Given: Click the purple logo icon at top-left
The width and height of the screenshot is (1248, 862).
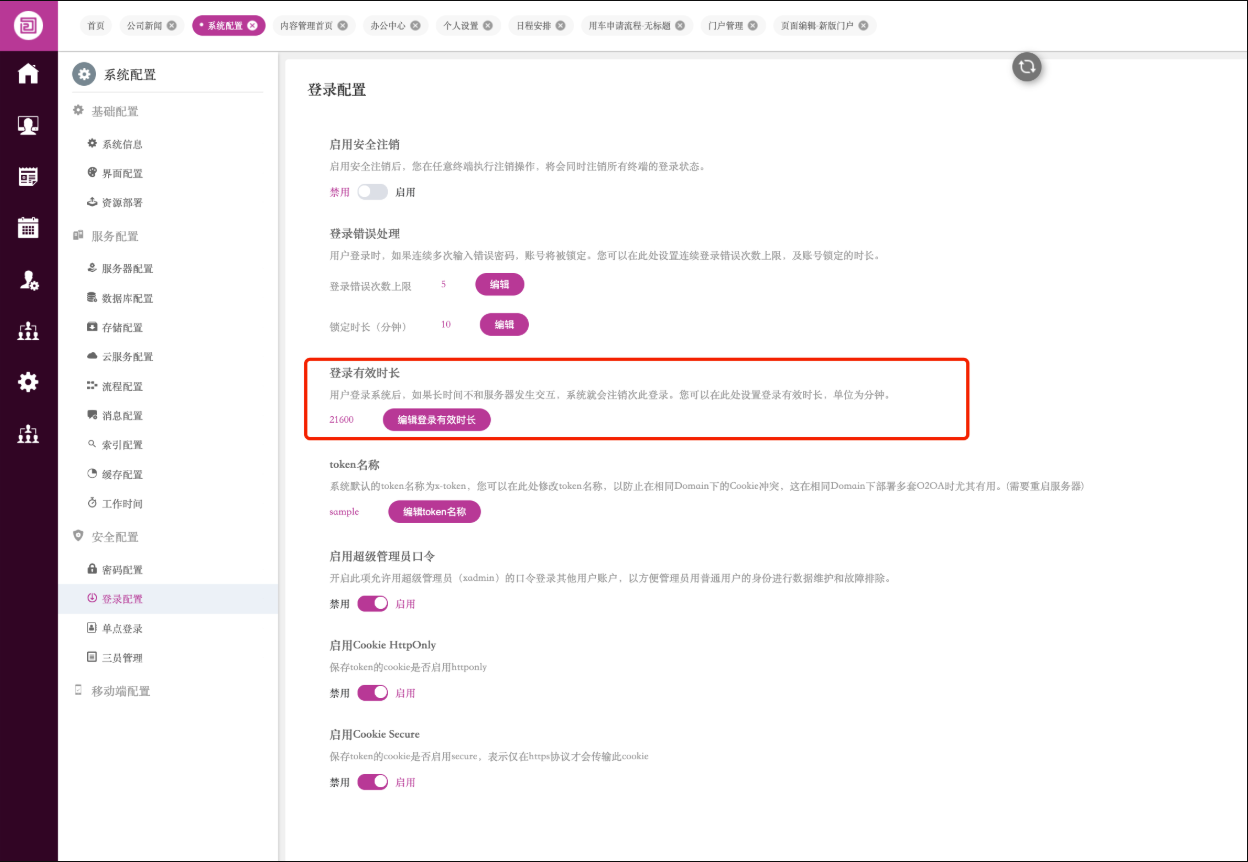Looking at the screenshot, I should tap(28, 25).
